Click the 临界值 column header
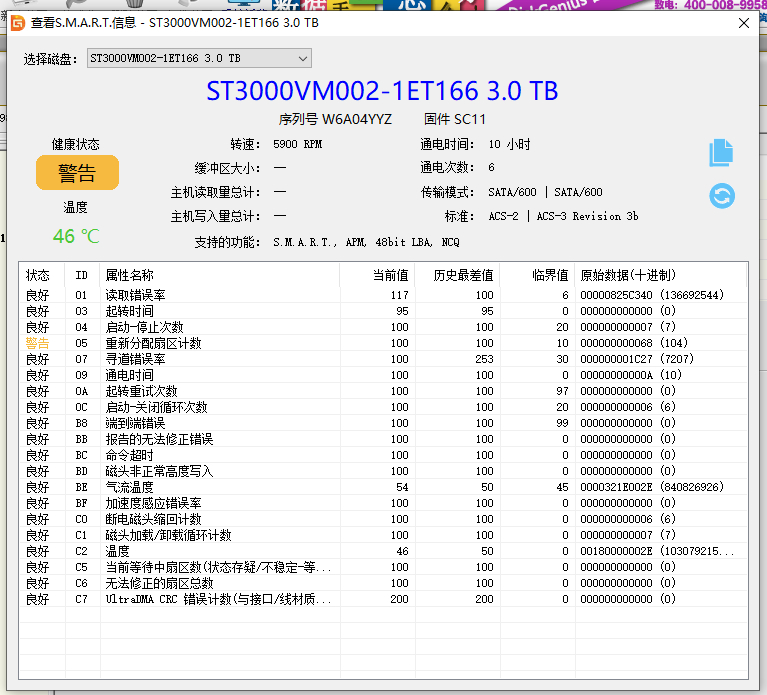 [537, 275]
